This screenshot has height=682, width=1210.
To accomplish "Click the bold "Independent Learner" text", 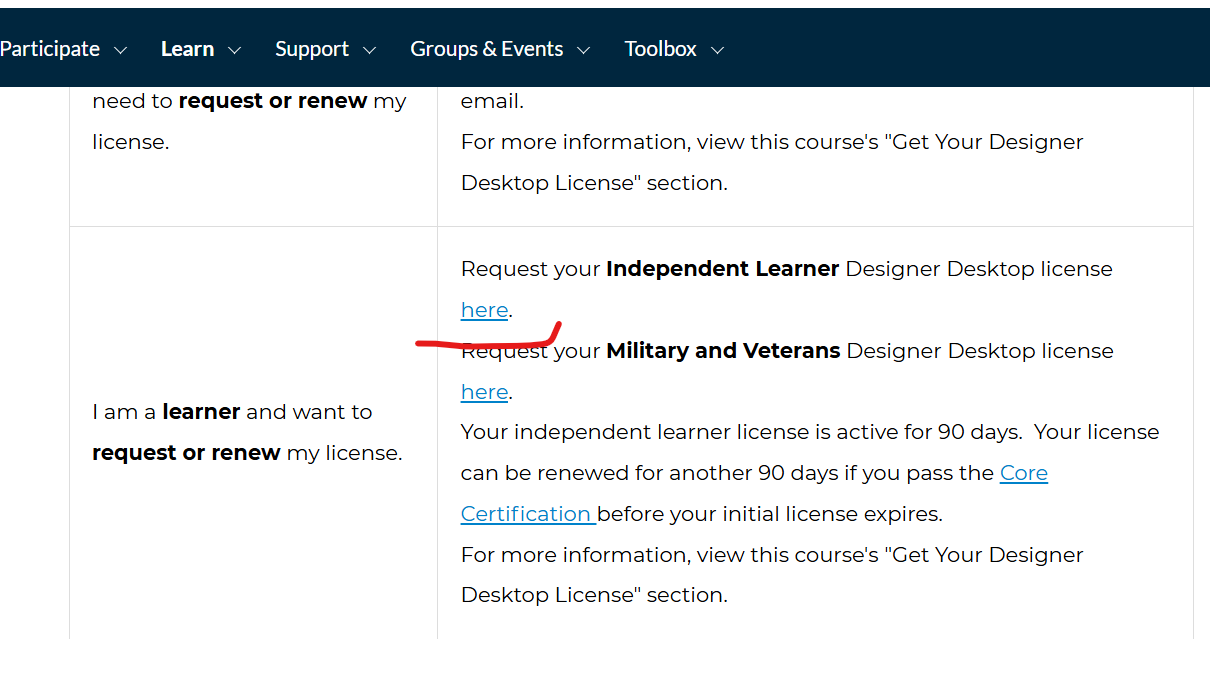I will tap(722, 269).
